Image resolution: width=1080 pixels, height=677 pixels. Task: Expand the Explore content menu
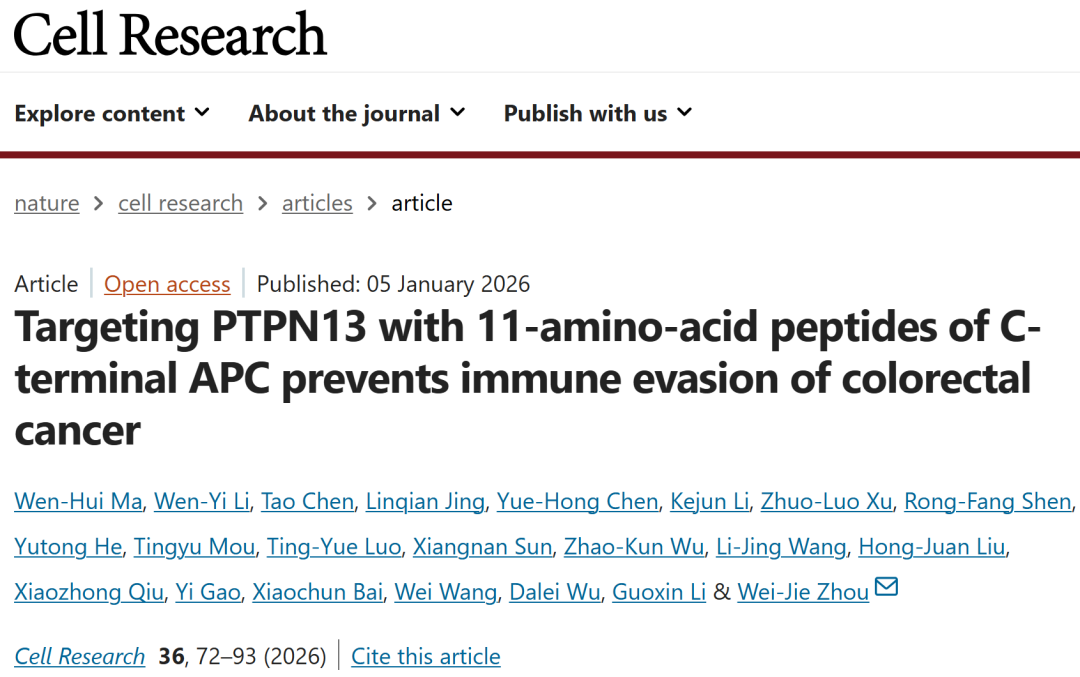pyautogui.click(x=112, y=114)
